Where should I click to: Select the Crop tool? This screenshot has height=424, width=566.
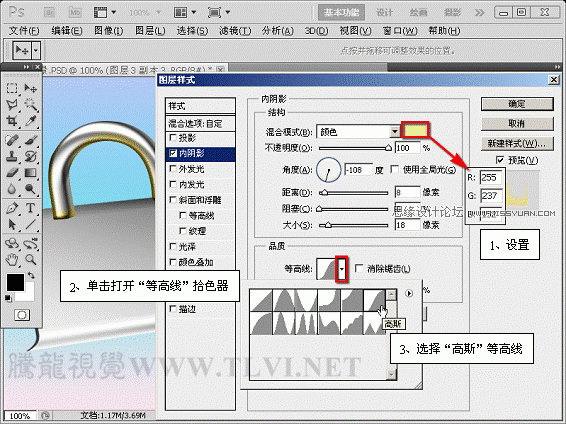[x=12, y=121]
